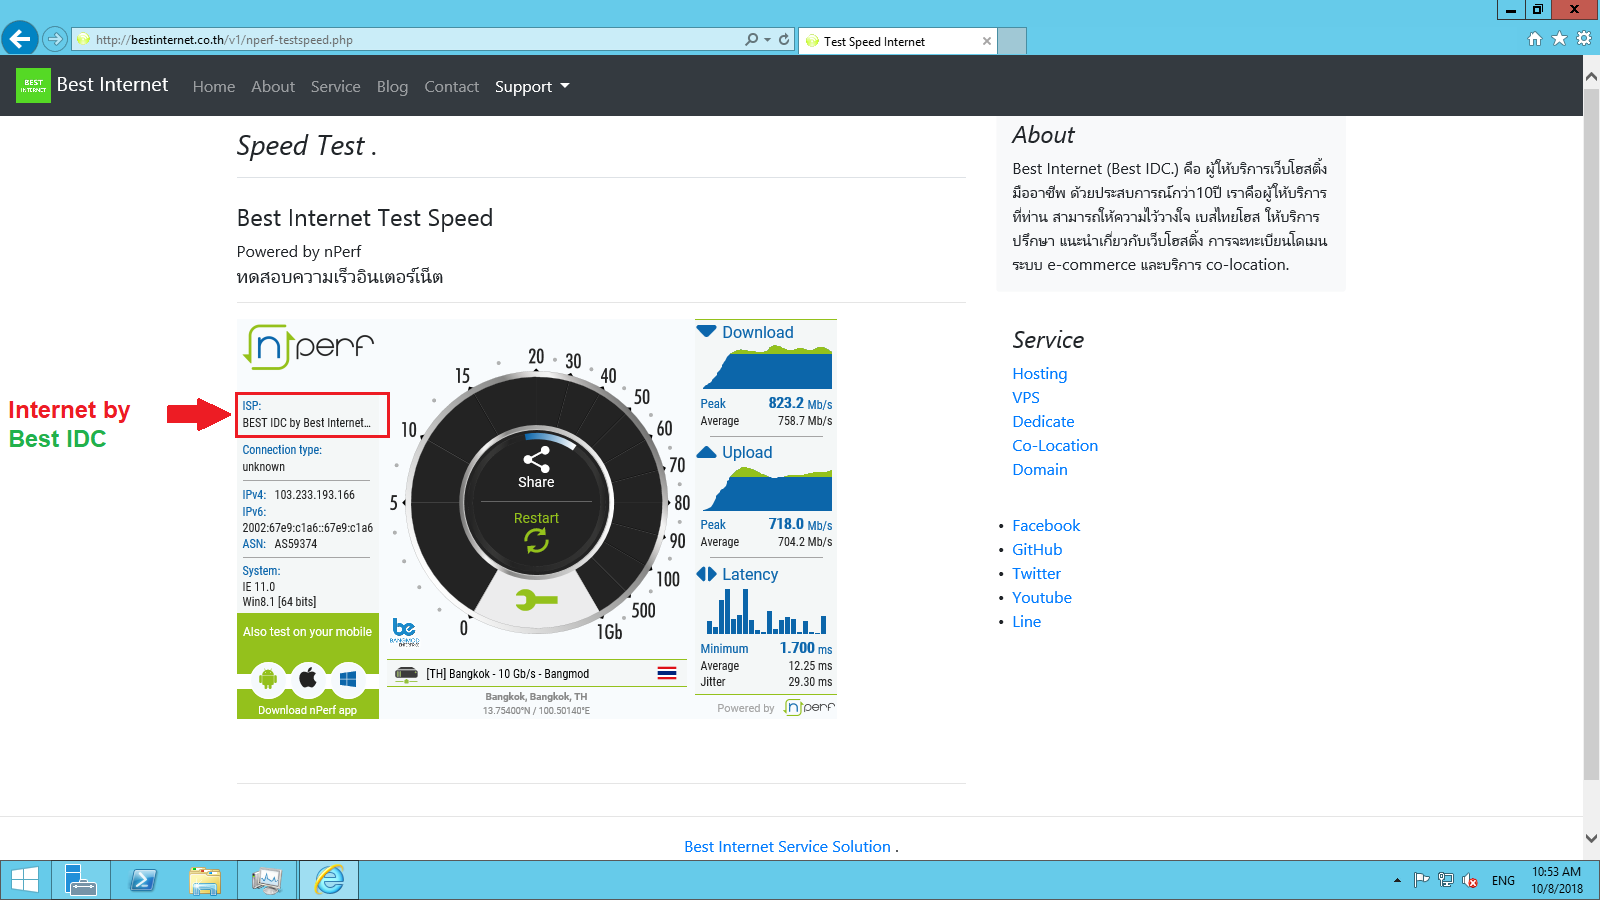Screen dimensions: 1600x900
Task: Click the Share icon in the speedometer
Action: click(536, 459)
